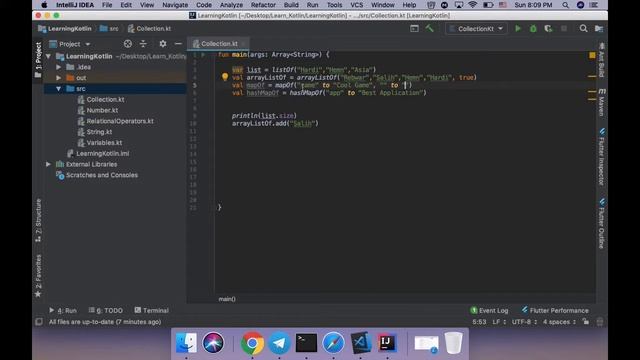
Task: Collapse all in Project panel
Action: coord(143,44)
